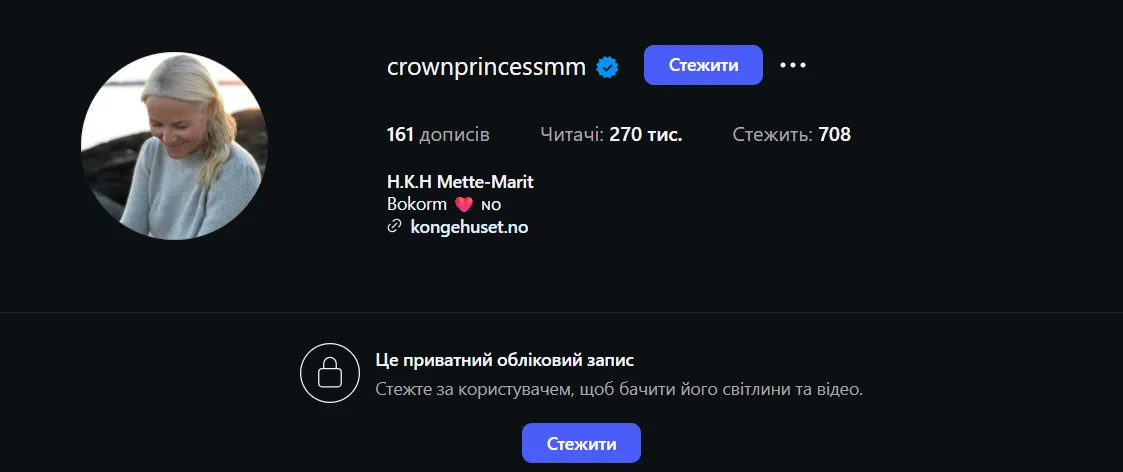This screenshot has height=472, width=1123.
Task: Click the pink heart emoji in bio
Action: tap(463, 205)
